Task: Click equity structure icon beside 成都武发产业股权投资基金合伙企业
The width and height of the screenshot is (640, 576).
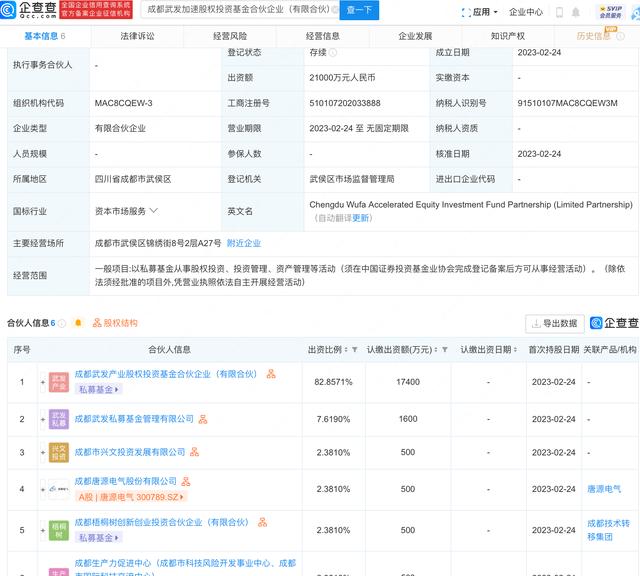Action: click(271, 374)
